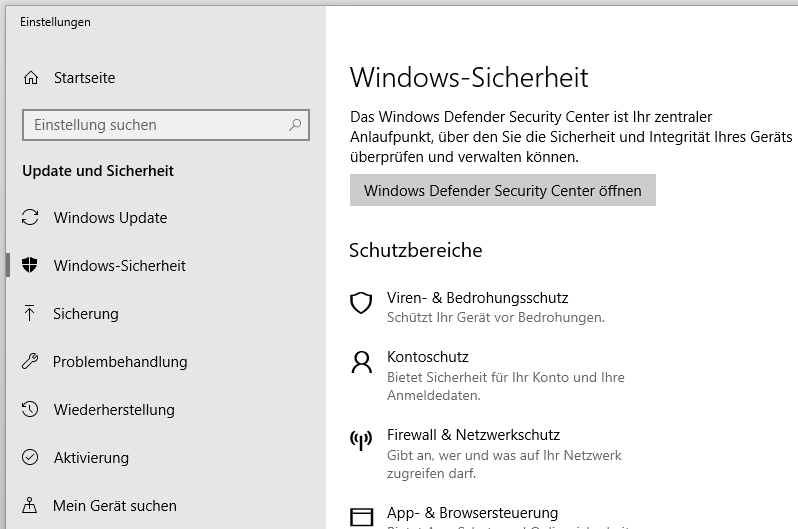
Task: Click the Aktivierung checkmark circle icon
Action: tap(30, 457)
